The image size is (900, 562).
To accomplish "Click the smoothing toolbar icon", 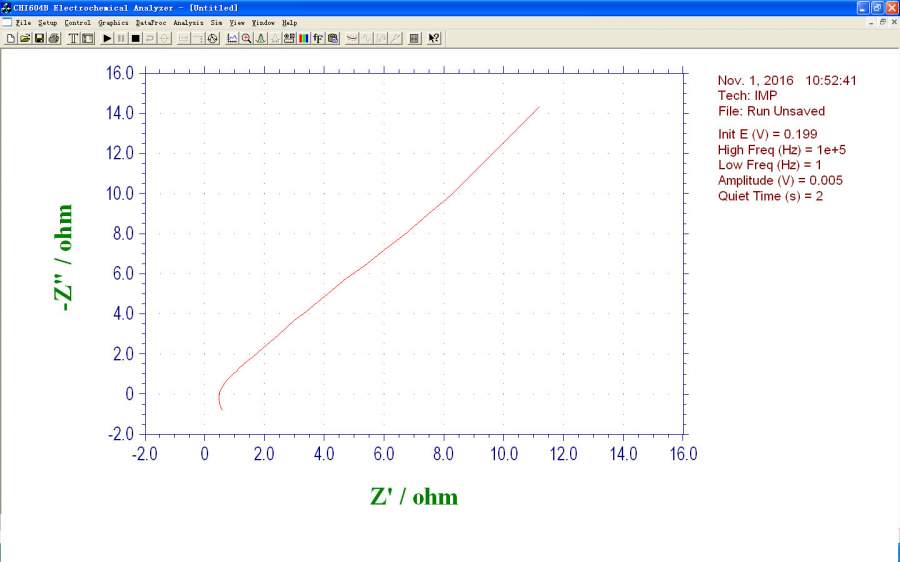I will 351,38.
